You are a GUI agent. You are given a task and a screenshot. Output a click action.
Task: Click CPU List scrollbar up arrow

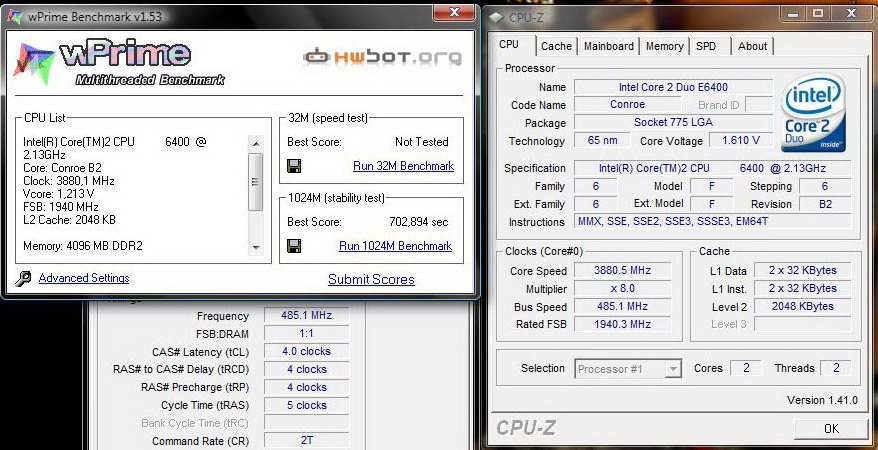coord(255,144)
